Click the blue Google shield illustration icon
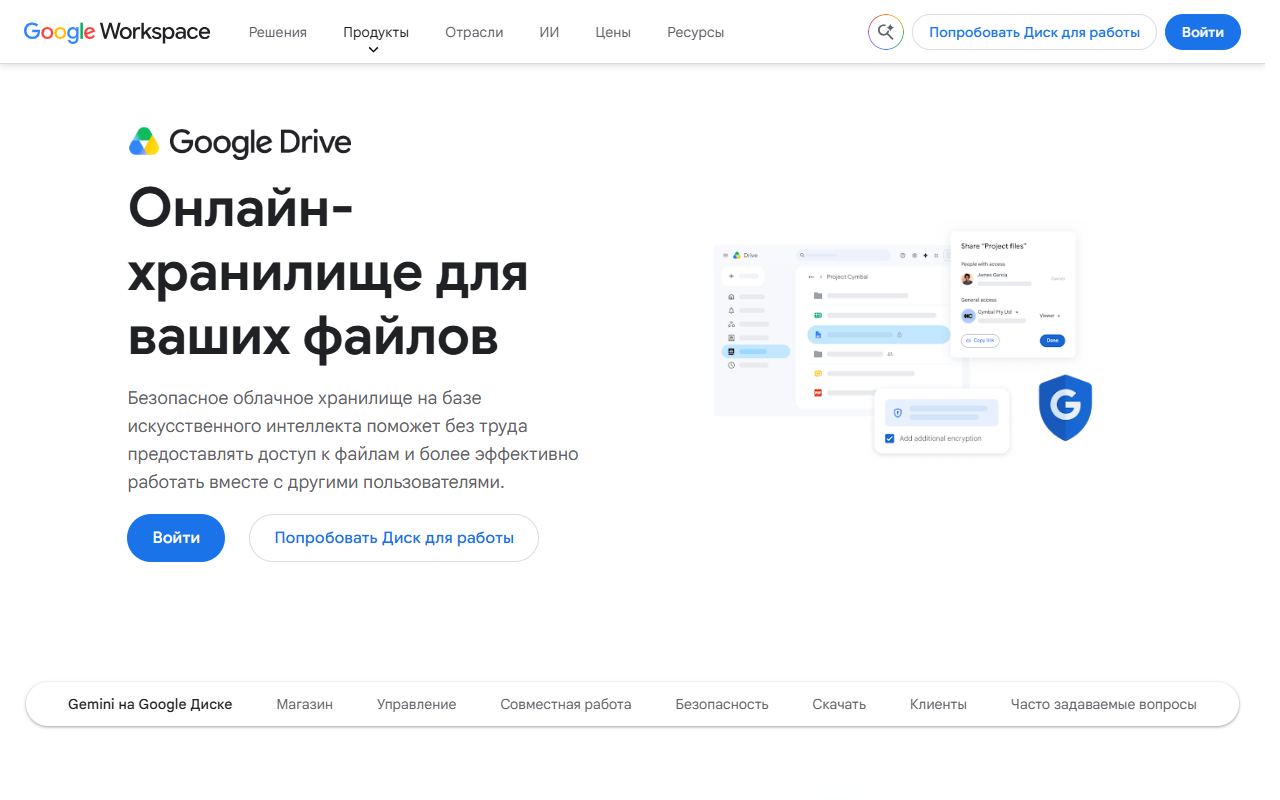 point(1065,407)
